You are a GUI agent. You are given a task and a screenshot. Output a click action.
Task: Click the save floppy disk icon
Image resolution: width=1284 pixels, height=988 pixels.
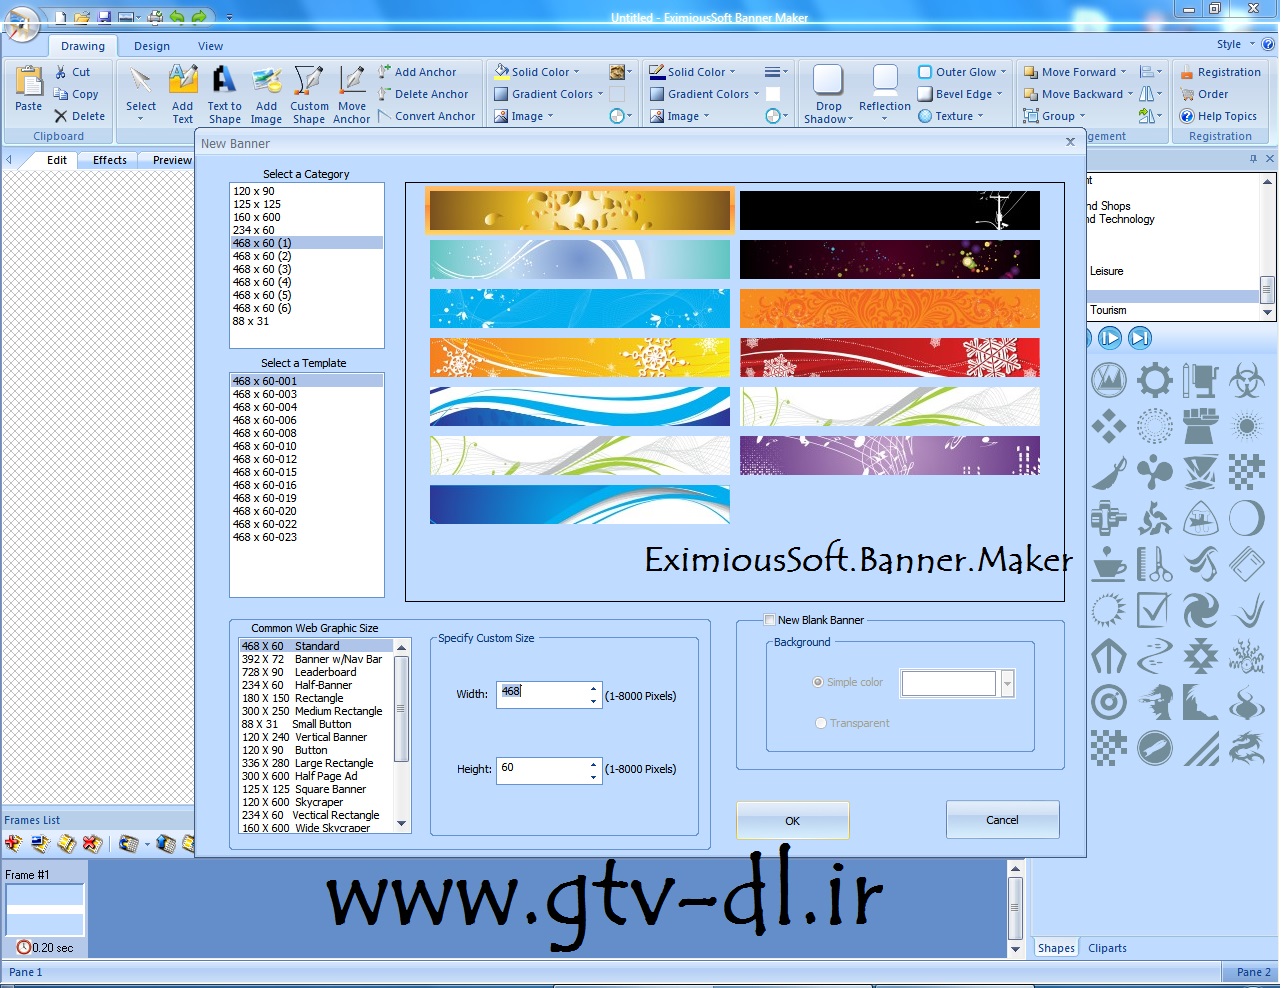pyautogui.click(x=105, y=17)
